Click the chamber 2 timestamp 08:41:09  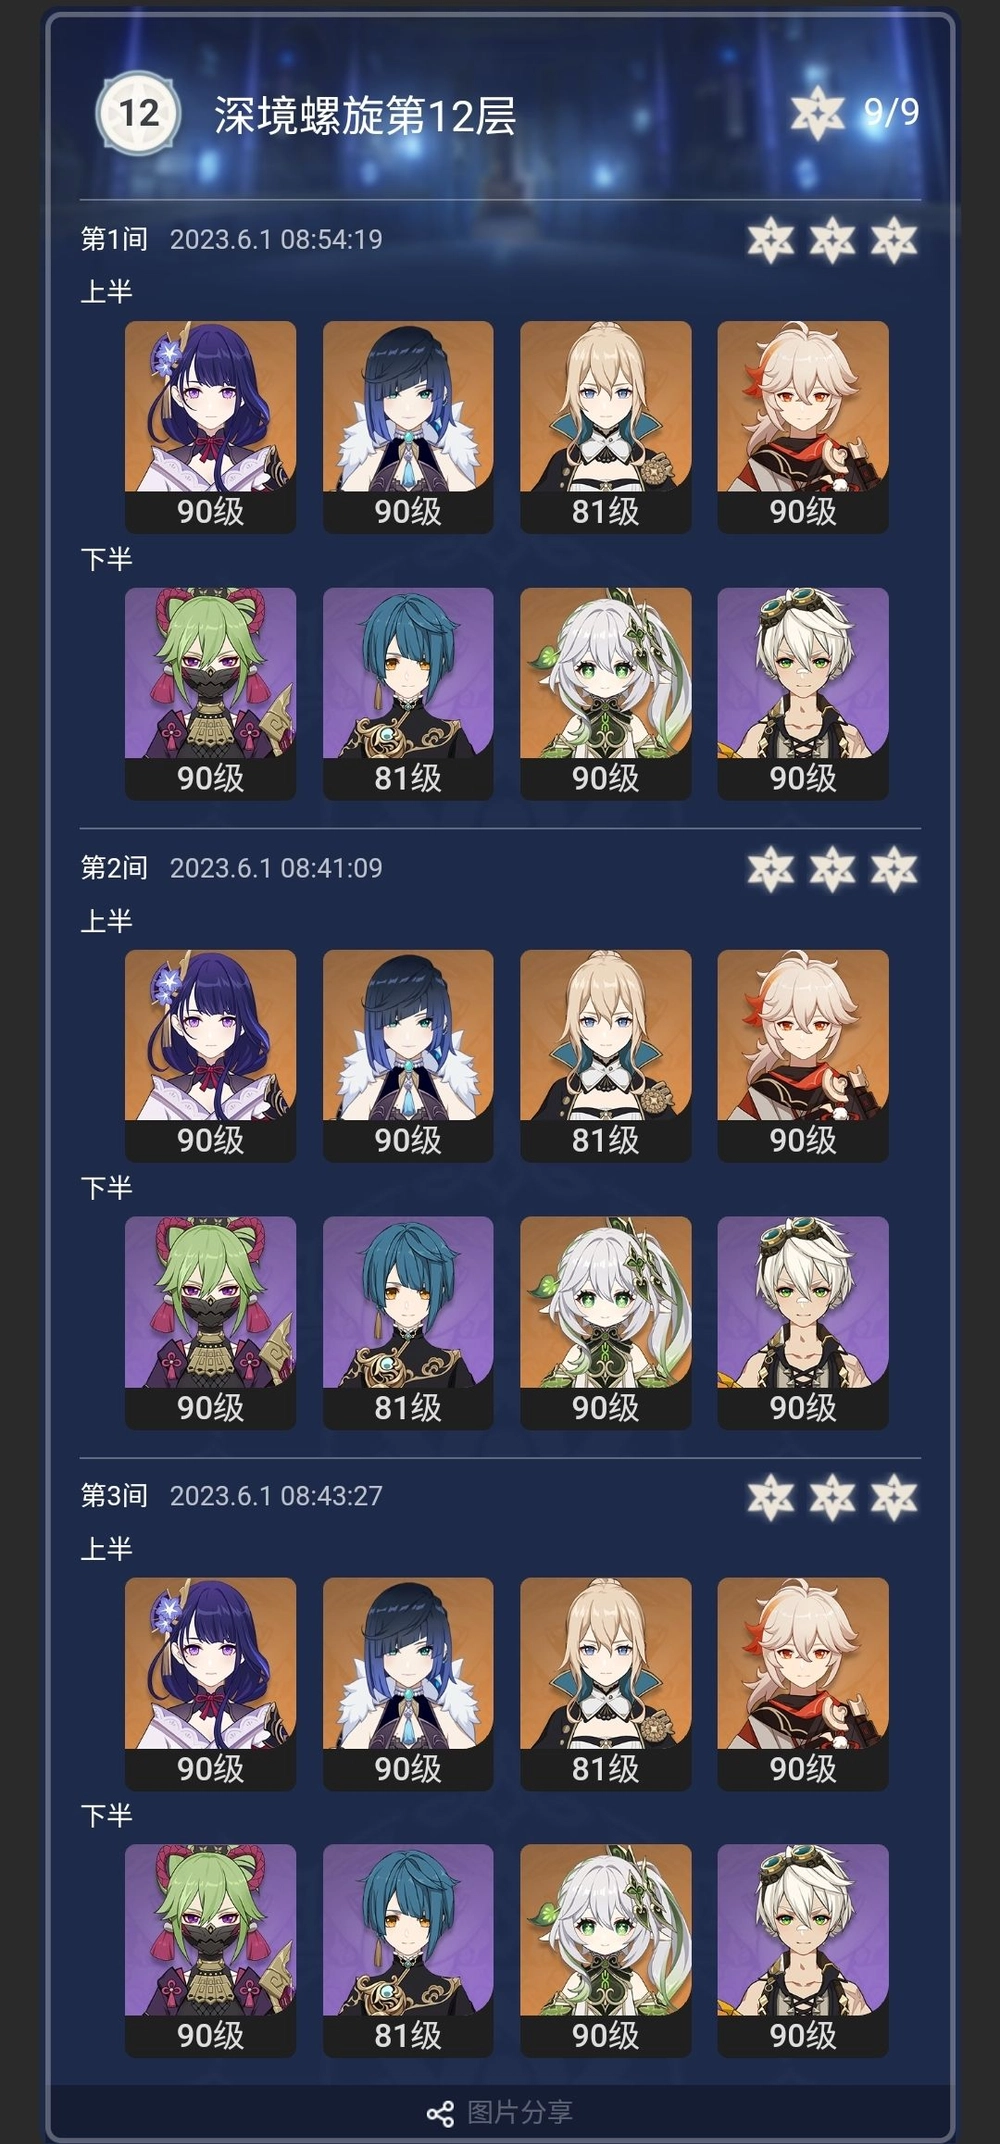(331, 868)
